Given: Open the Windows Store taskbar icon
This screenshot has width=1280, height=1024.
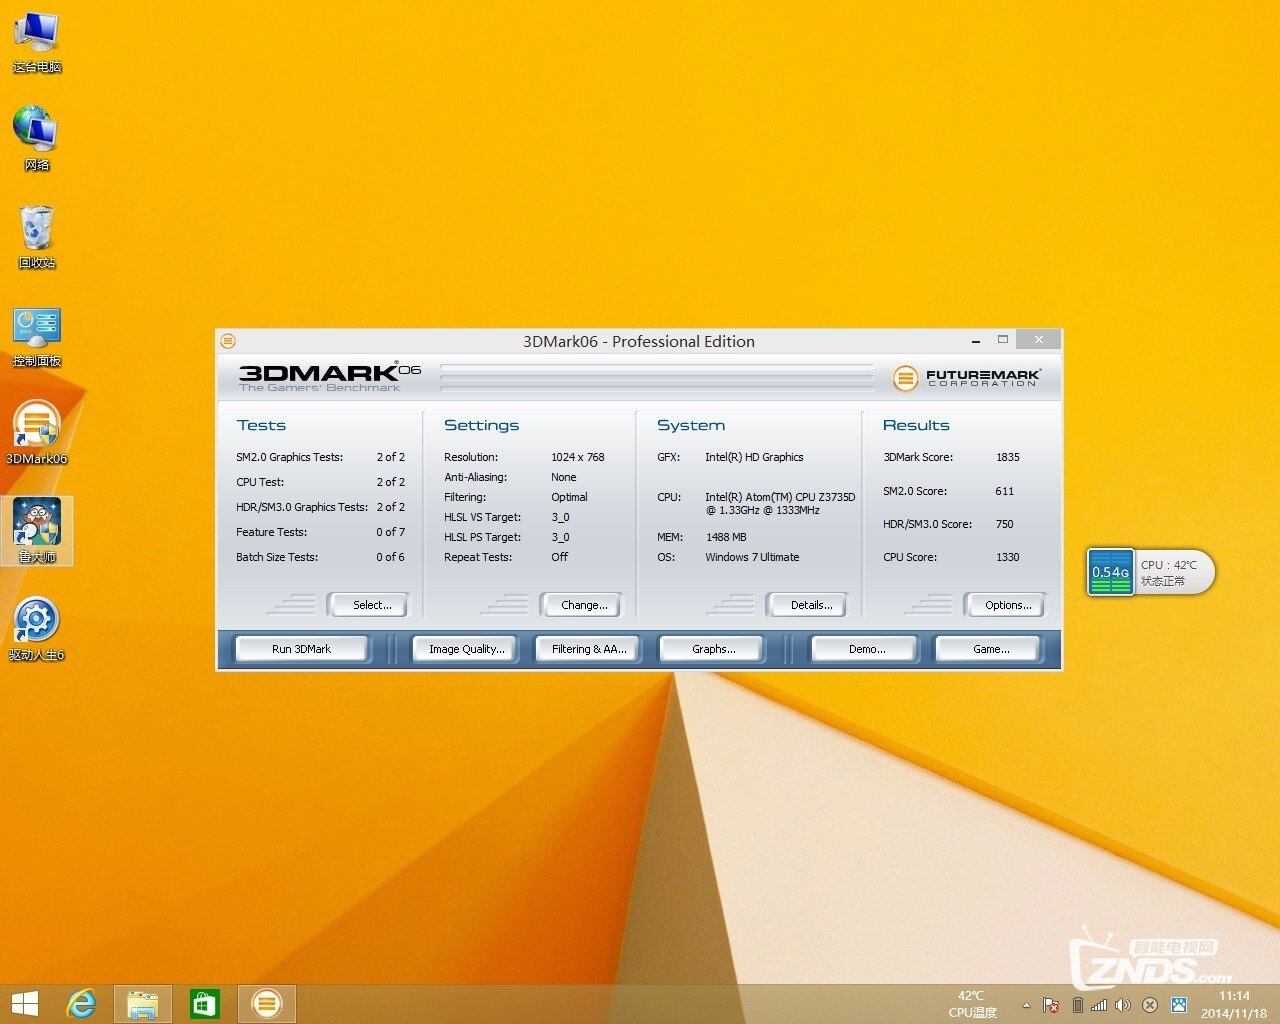Looking at the screenshot, I should (204, 1003).
